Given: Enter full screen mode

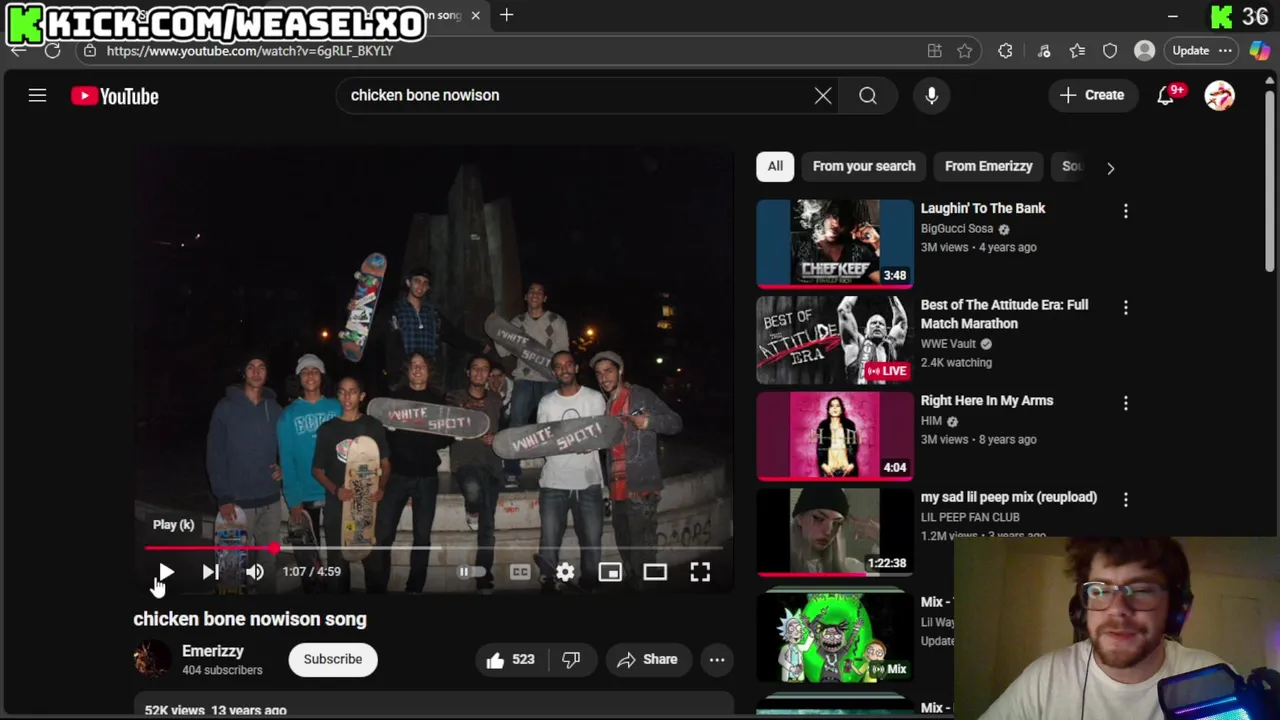Looking at the screenshot, I should pos(700,571).
